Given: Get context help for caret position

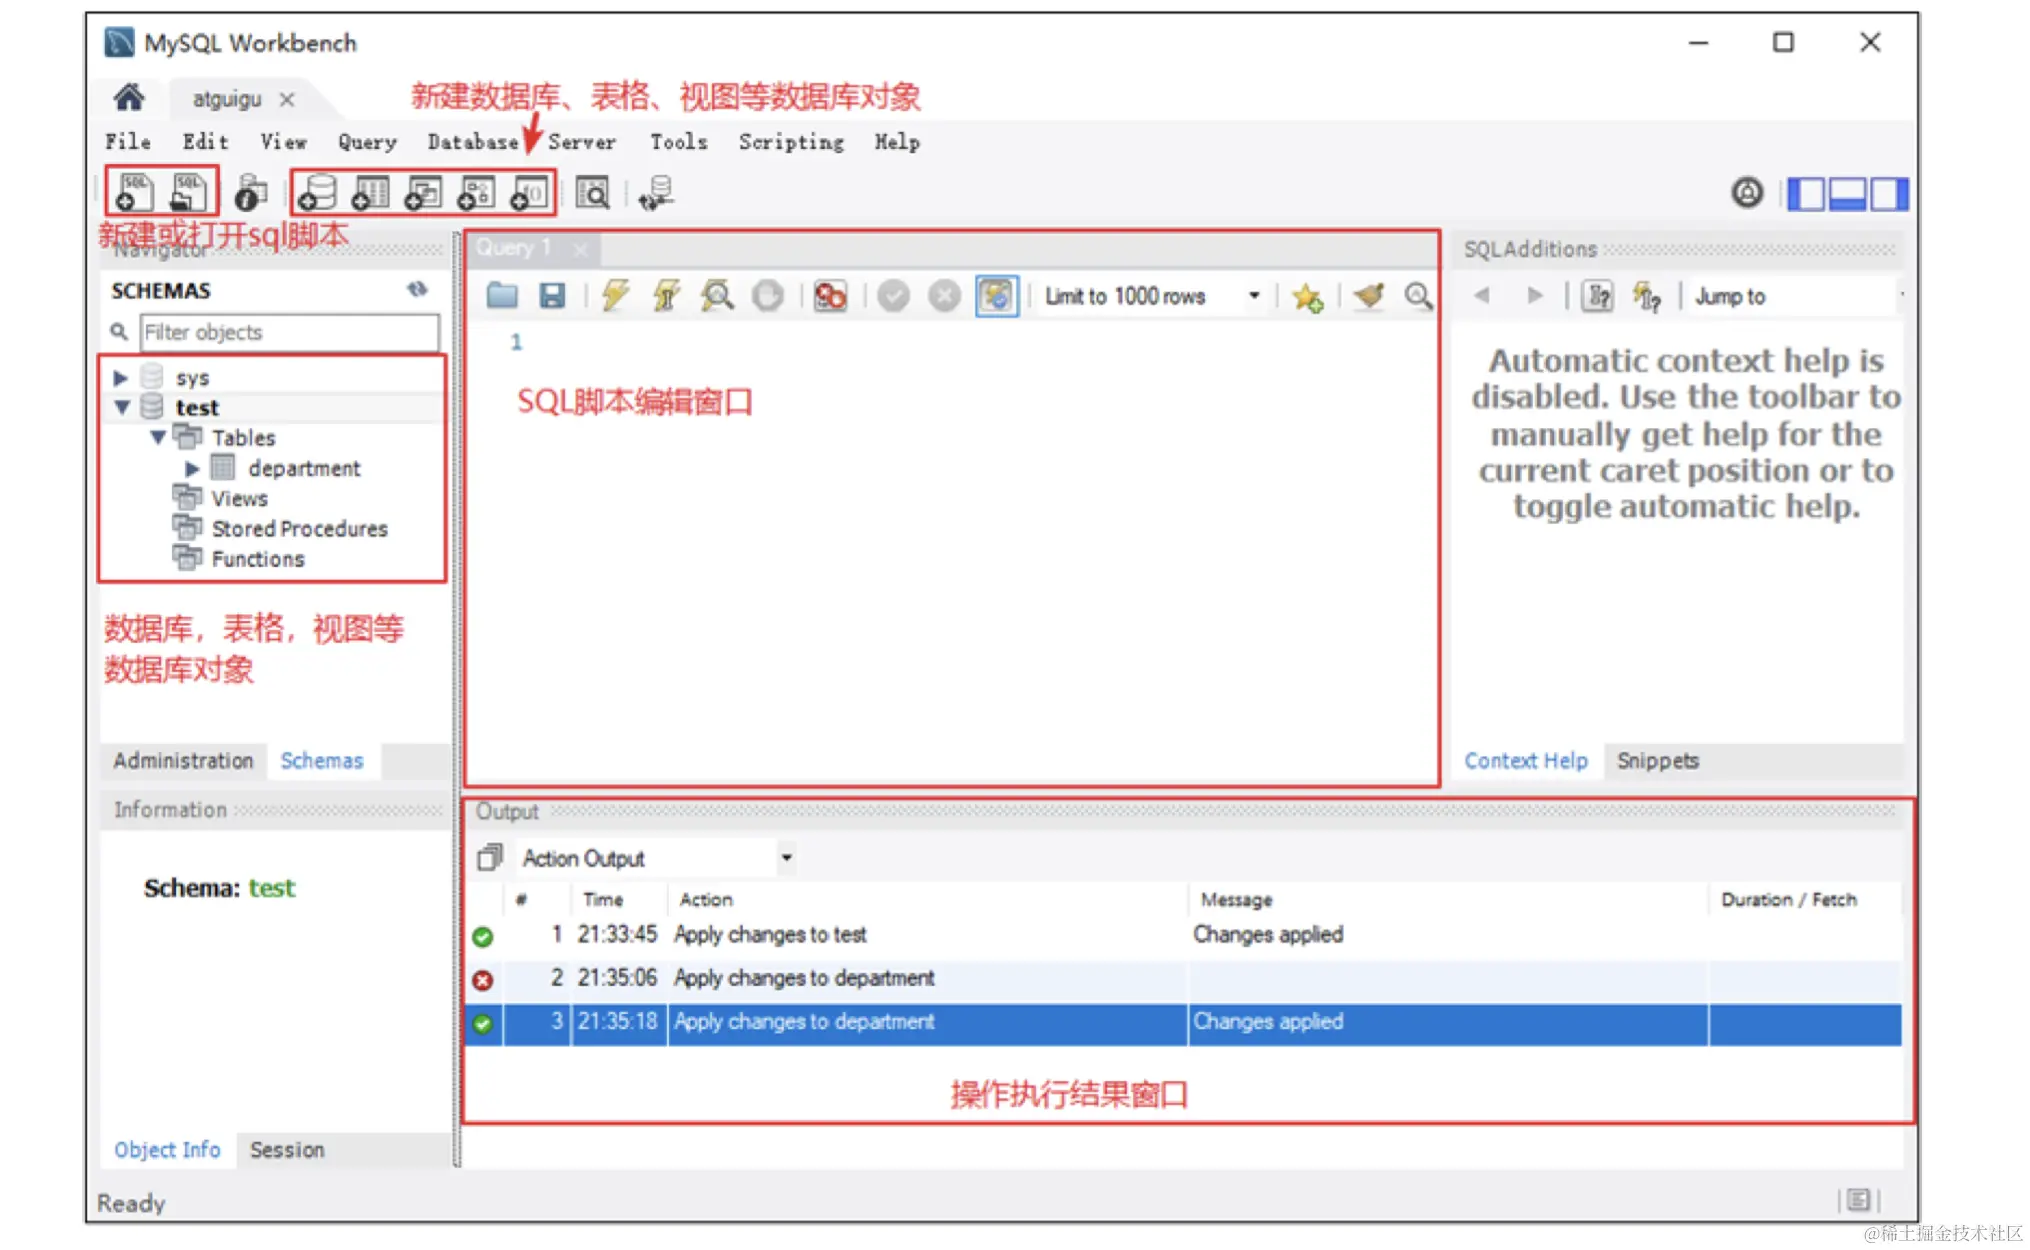Looking at the screenshot, I should [x=1598, y=296].
